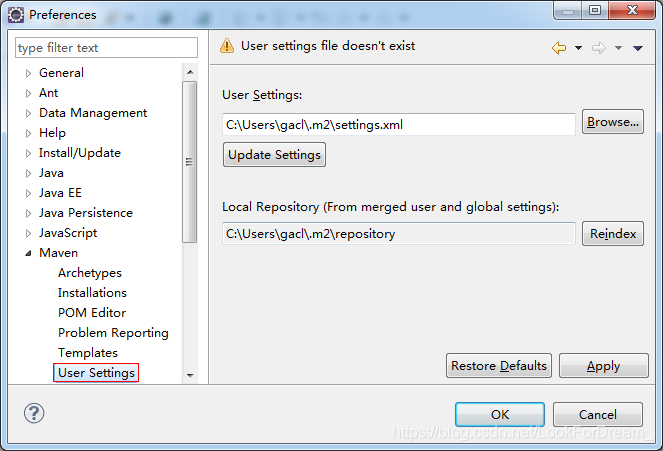This screenshot has width=663, height=451.
Task: Expand the Java tree node
Action: coord(28,173)
